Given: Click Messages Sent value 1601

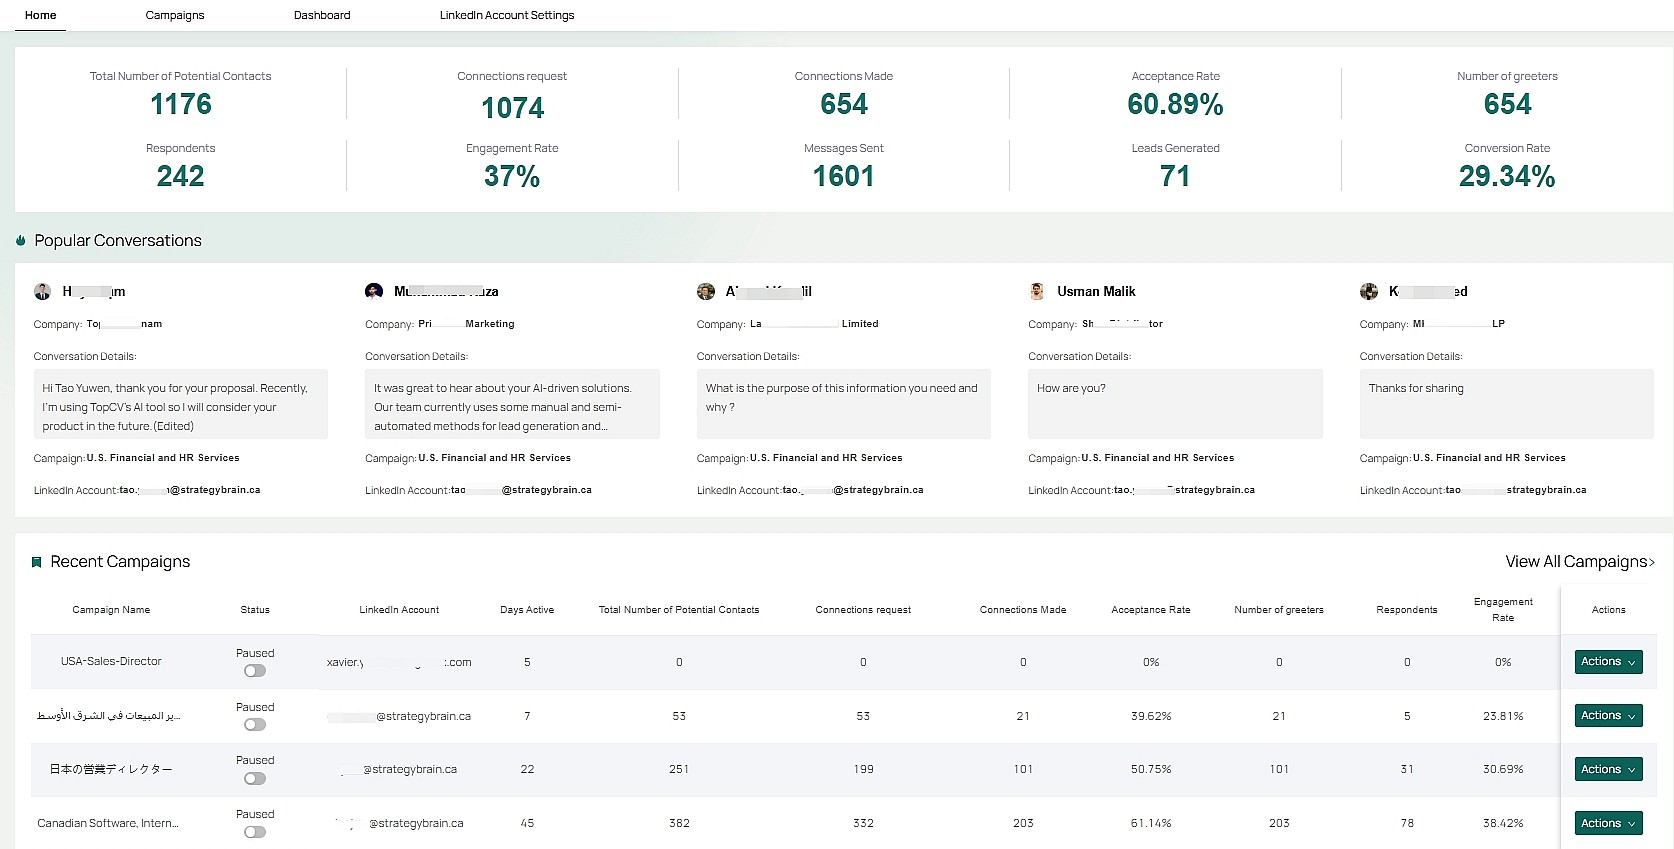Looking at the screenshot, I should pos(843,176).
